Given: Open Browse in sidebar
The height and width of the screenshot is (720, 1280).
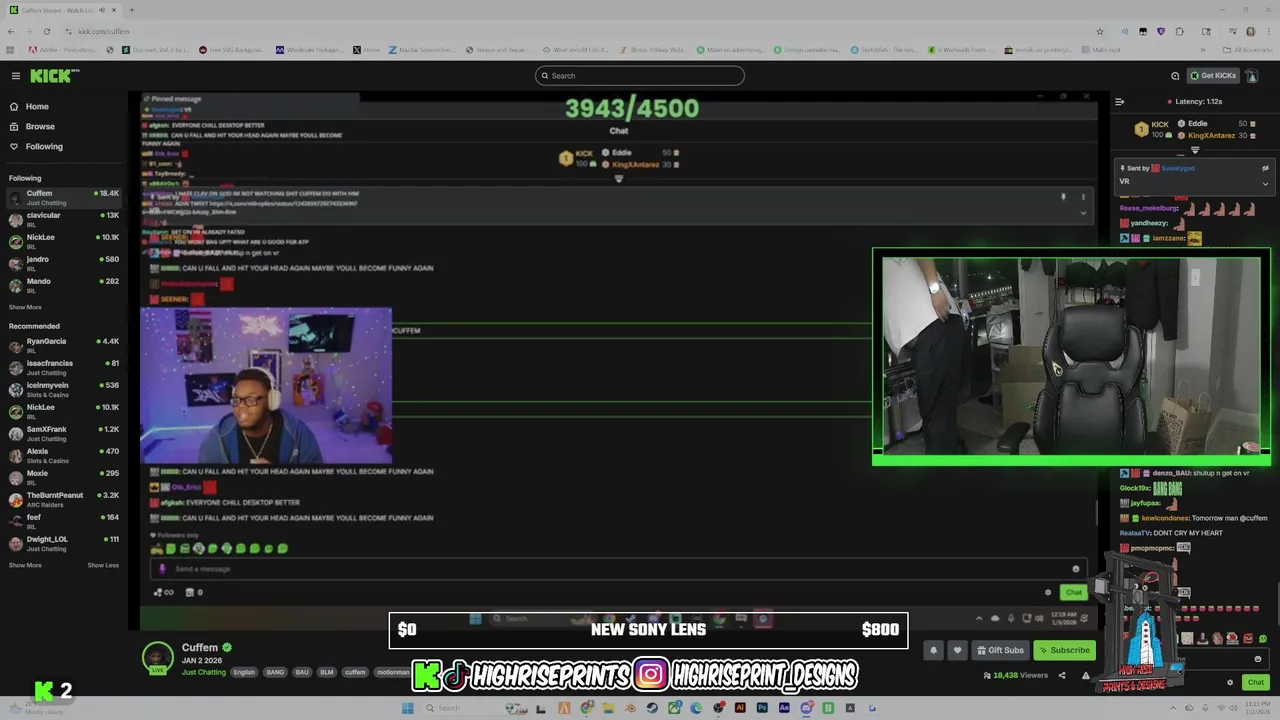Looking at the screenshot, I should [x=32, y=126].
